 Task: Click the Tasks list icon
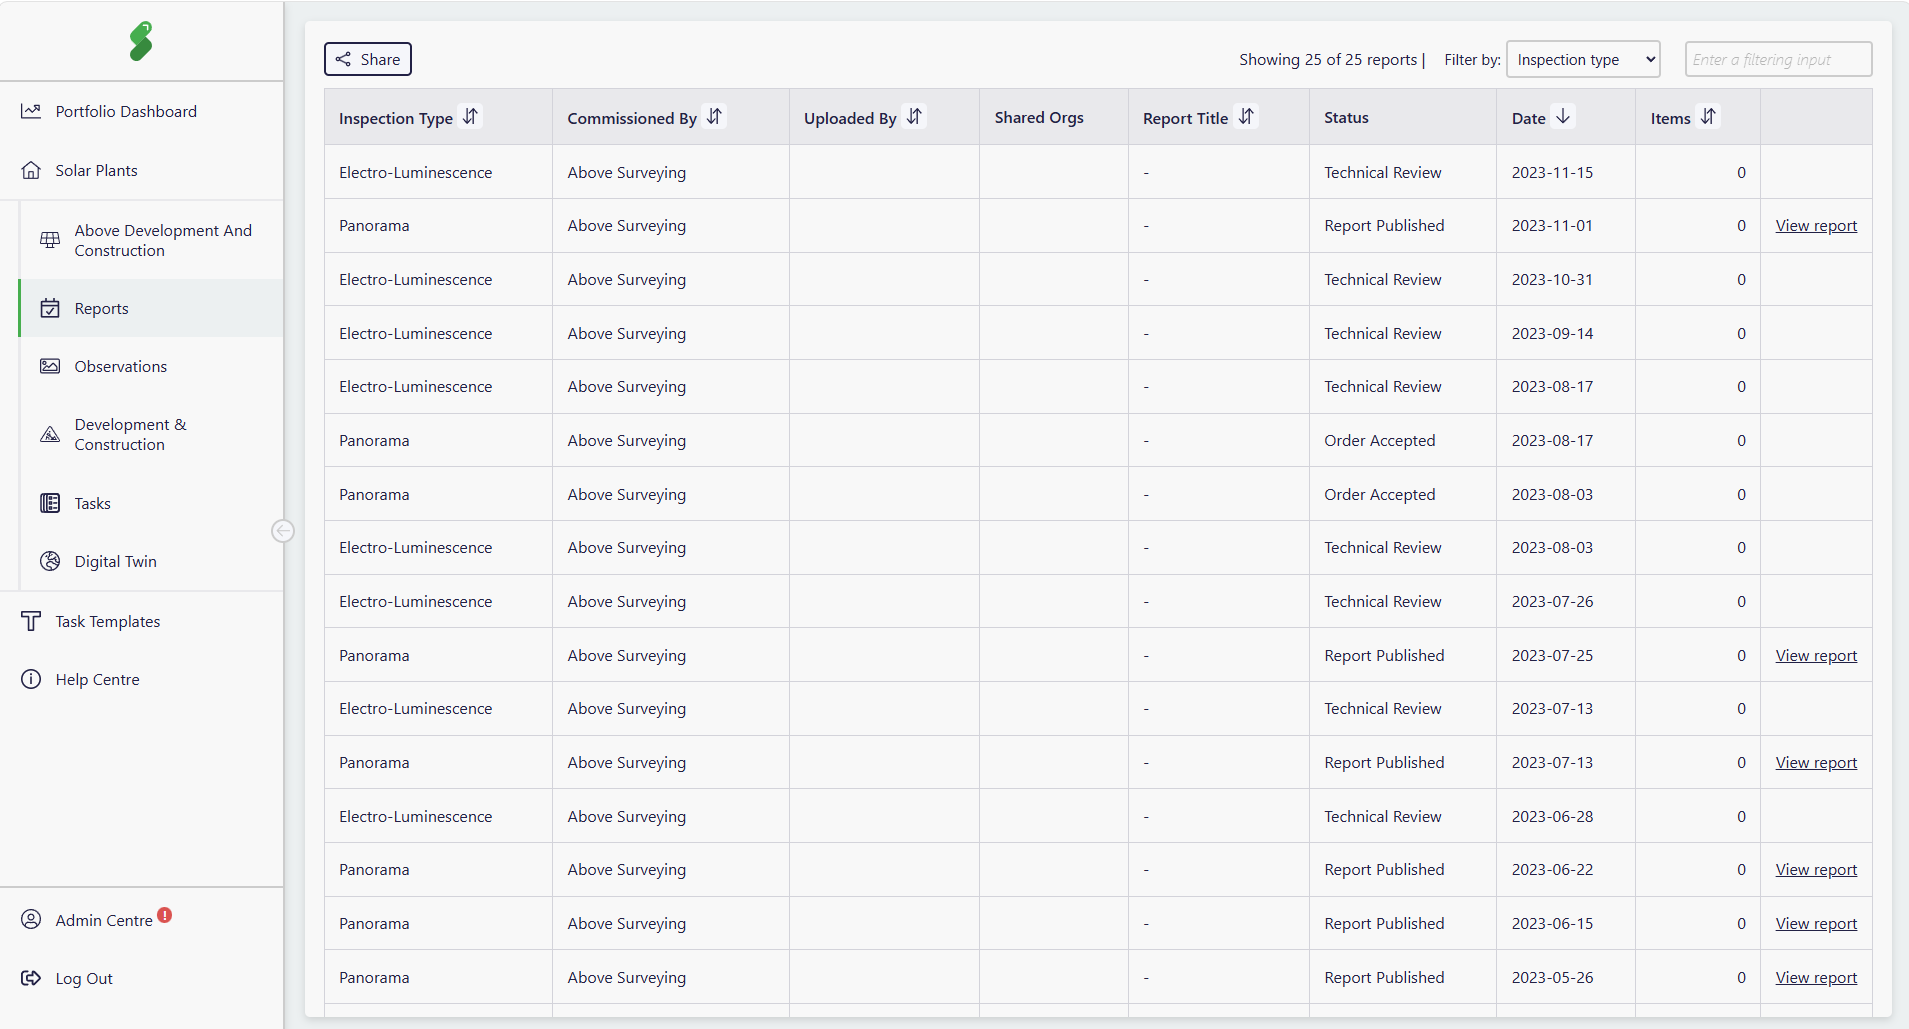coord(50,503)
